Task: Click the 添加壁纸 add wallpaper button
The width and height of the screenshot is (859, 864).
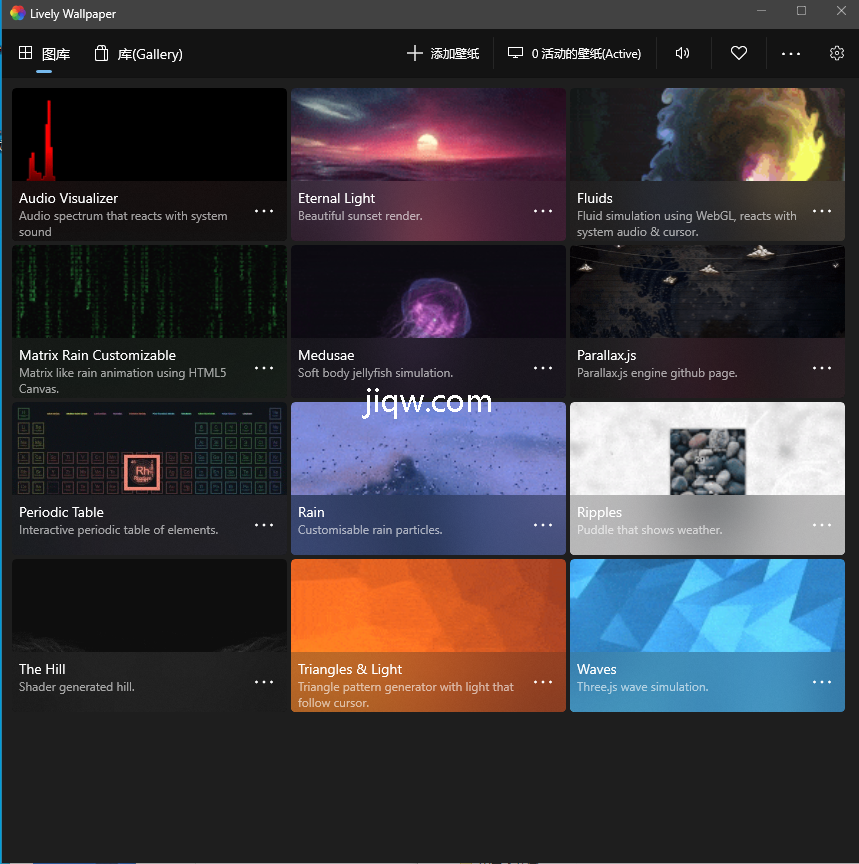Action: pos(443,53)
